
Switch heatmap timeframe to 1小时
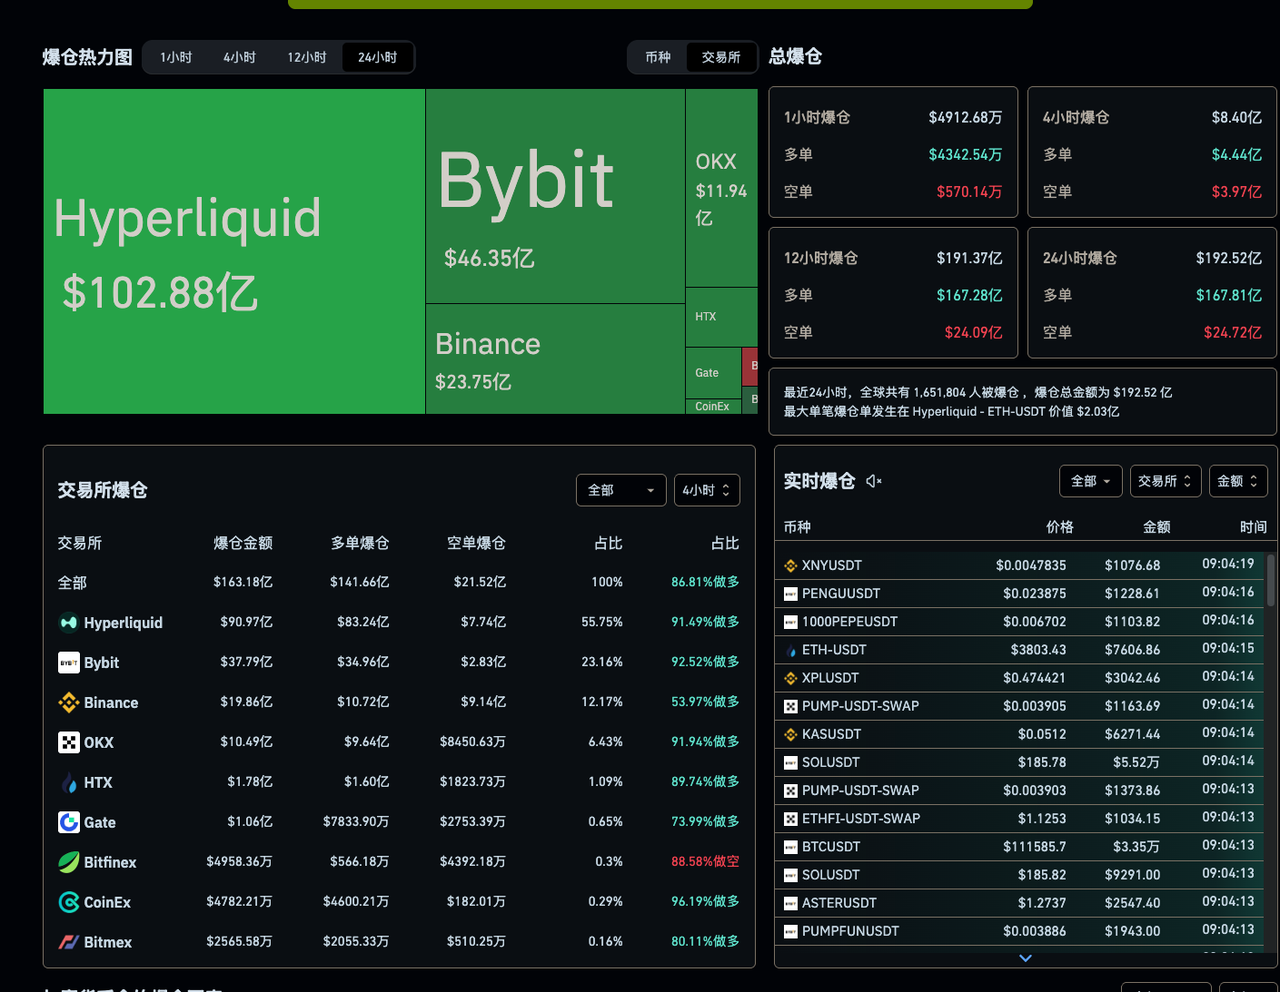[x=175, y=57]
